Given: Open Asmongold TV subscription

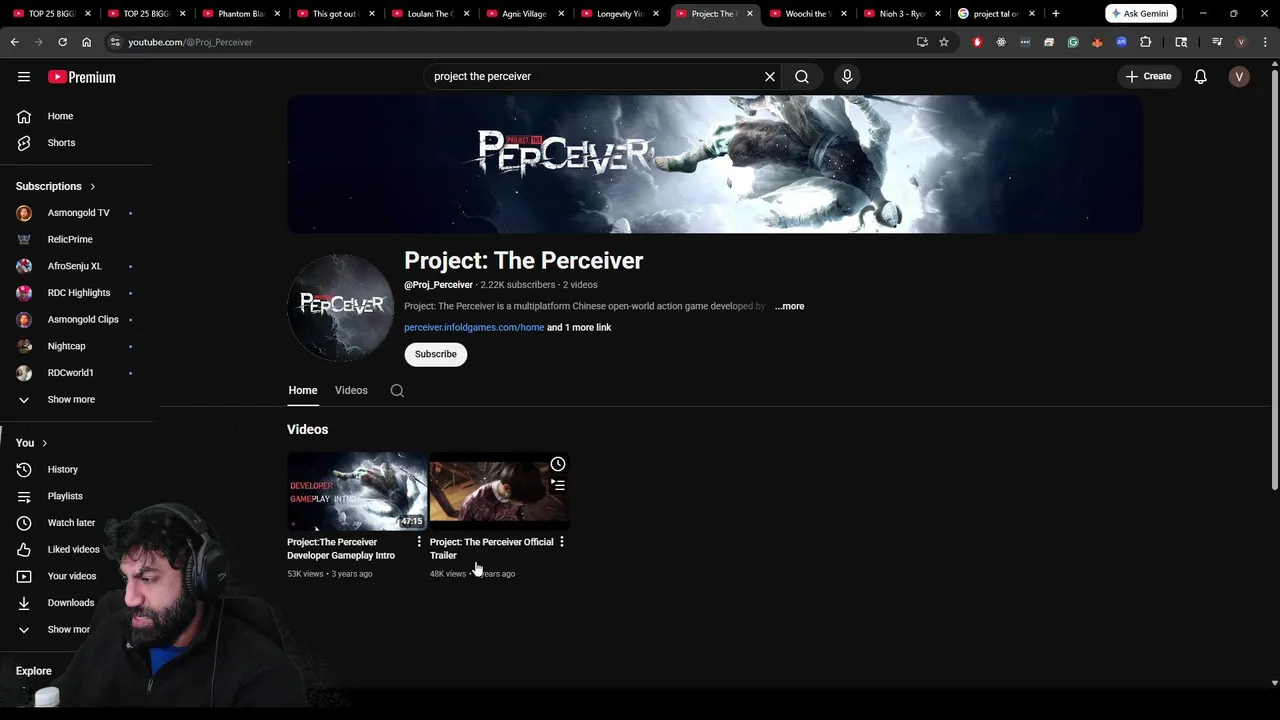Looking at the screenshot, I should tap(76, 213).
